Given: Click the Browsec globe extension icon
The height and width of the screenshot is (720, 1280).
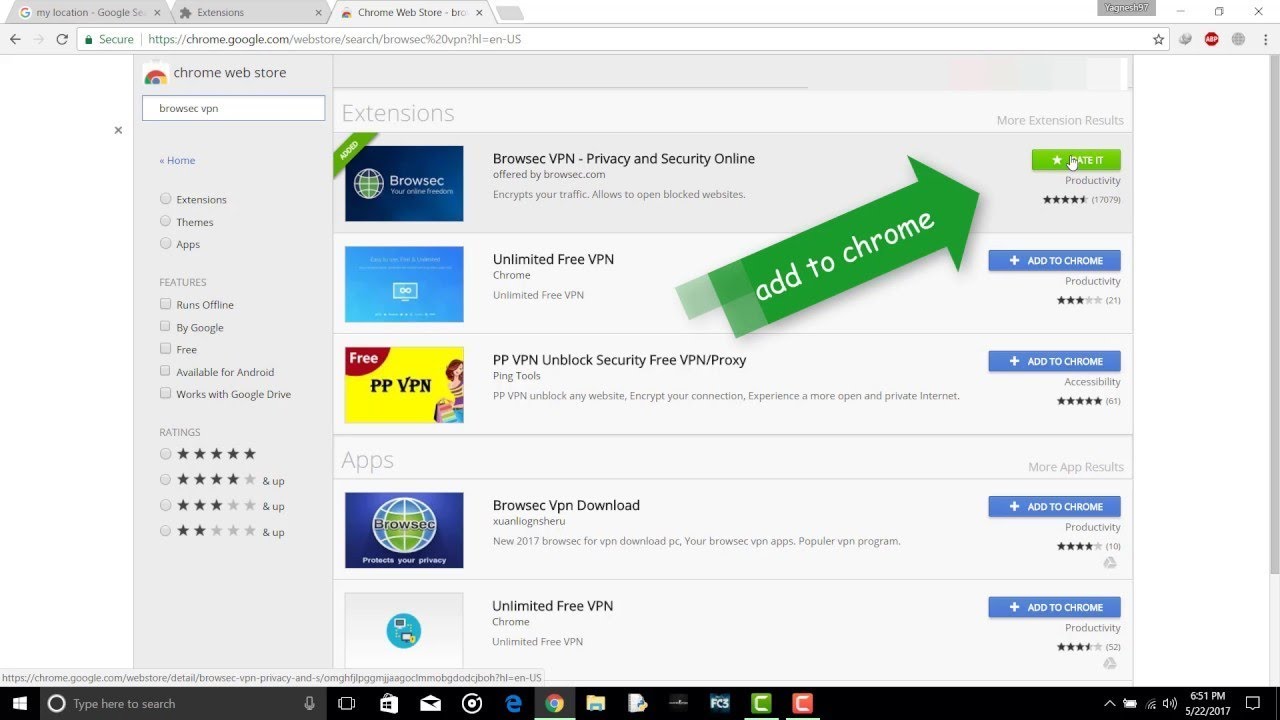Looking at the screenshot, I should (1238, 39).
